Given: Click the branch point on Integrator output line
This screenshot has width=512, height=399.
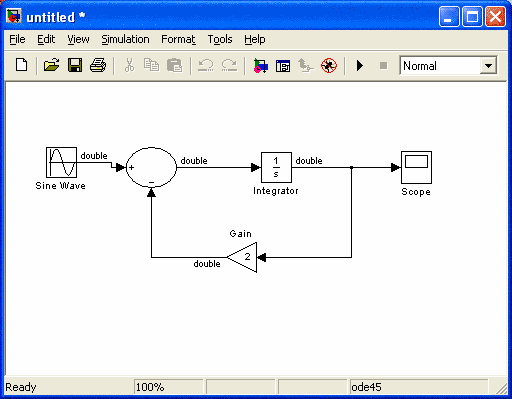Looking at the screenshot, I should point(351,167).
